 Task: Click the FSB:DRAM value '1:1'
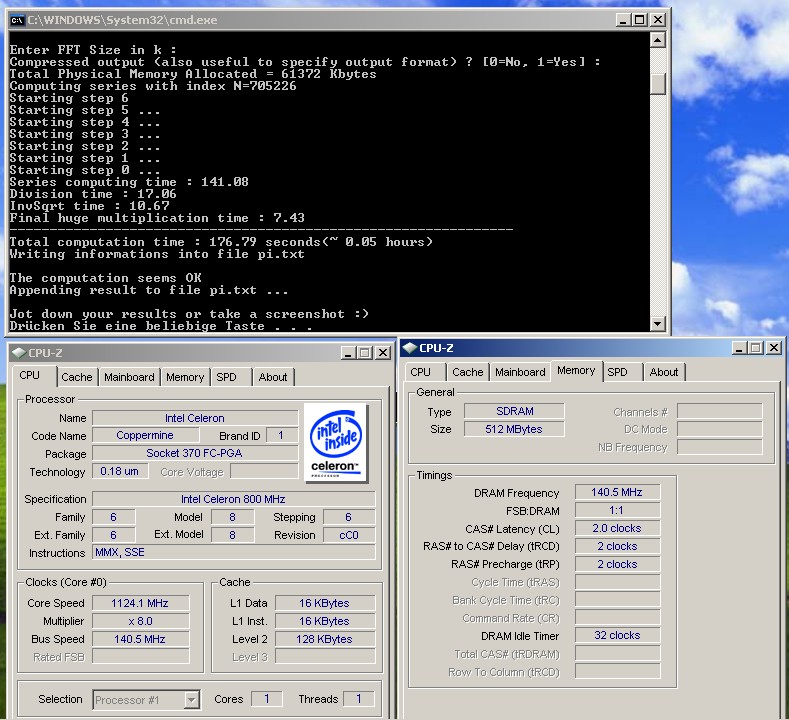coord(617,510)
